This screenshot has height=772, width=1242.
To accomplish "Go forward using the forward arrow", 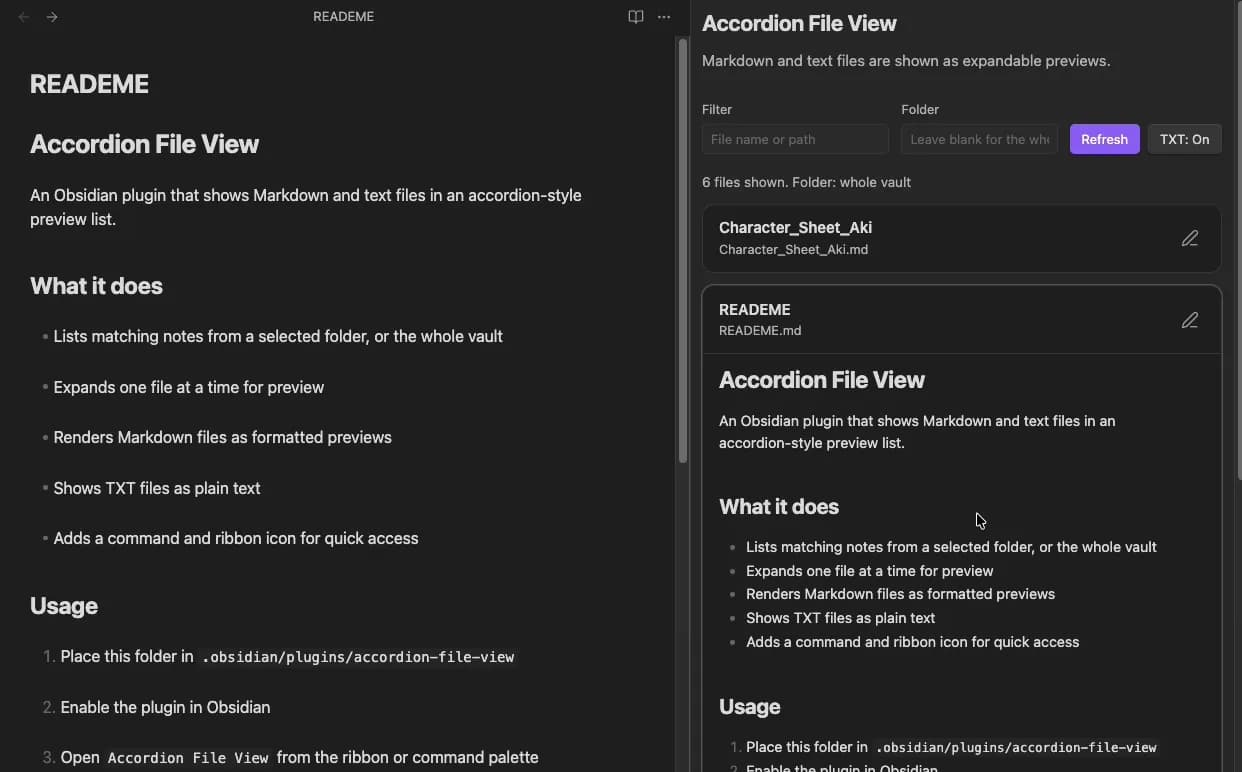I will pyautogui.click(x=52, y=17).
